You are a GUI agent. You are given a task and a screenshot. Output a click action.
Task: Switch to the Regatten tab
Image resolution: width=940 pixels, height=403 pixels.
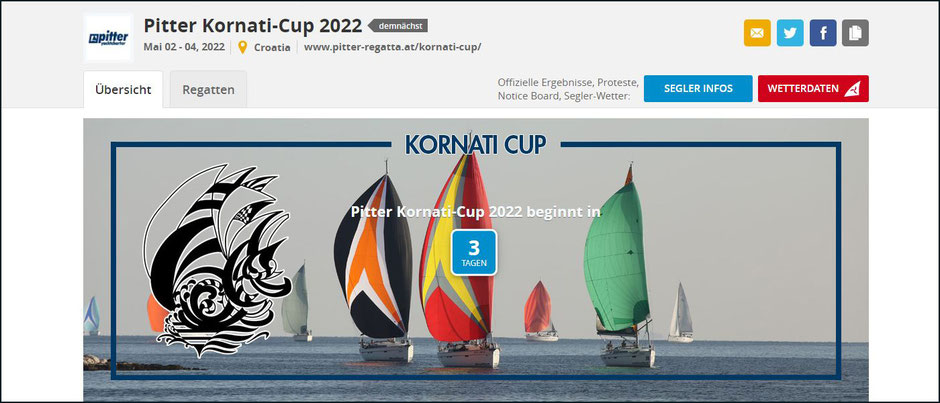pyautogui.click(x=208, y=90)
